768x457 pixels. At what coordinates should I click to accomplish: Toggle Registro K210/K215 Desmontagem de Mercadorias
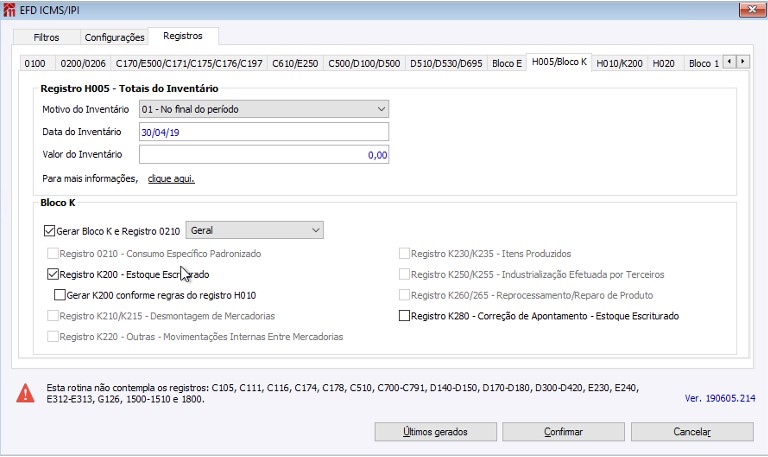coord(52,315)
